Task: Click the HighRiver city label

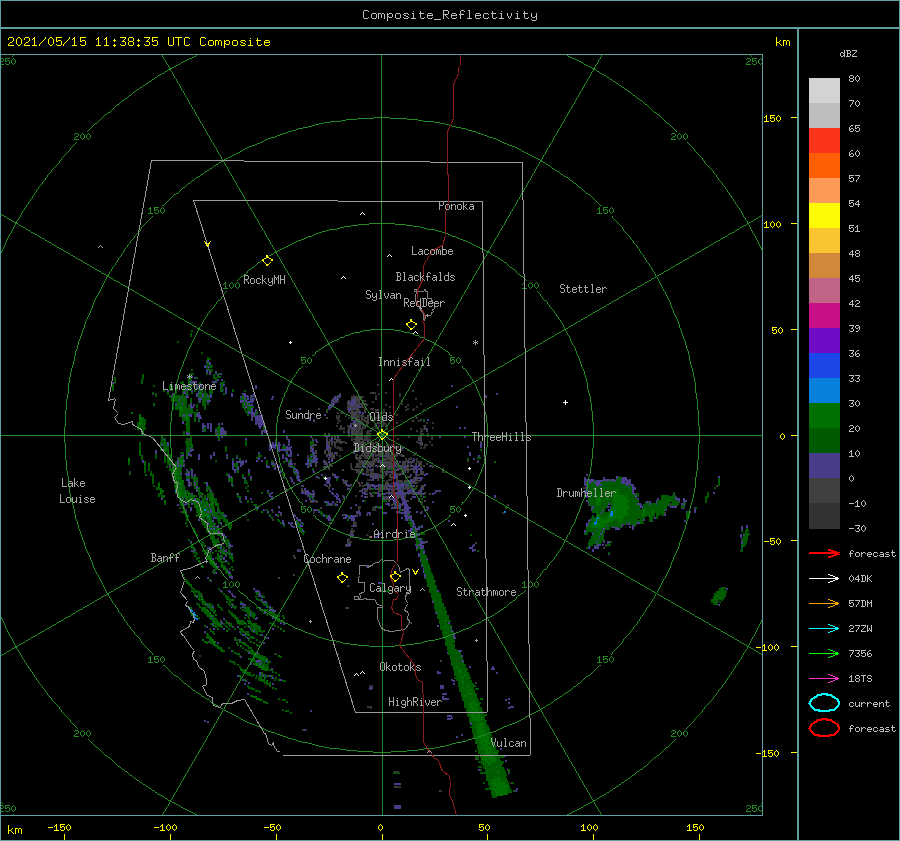Action: [414, 702]
